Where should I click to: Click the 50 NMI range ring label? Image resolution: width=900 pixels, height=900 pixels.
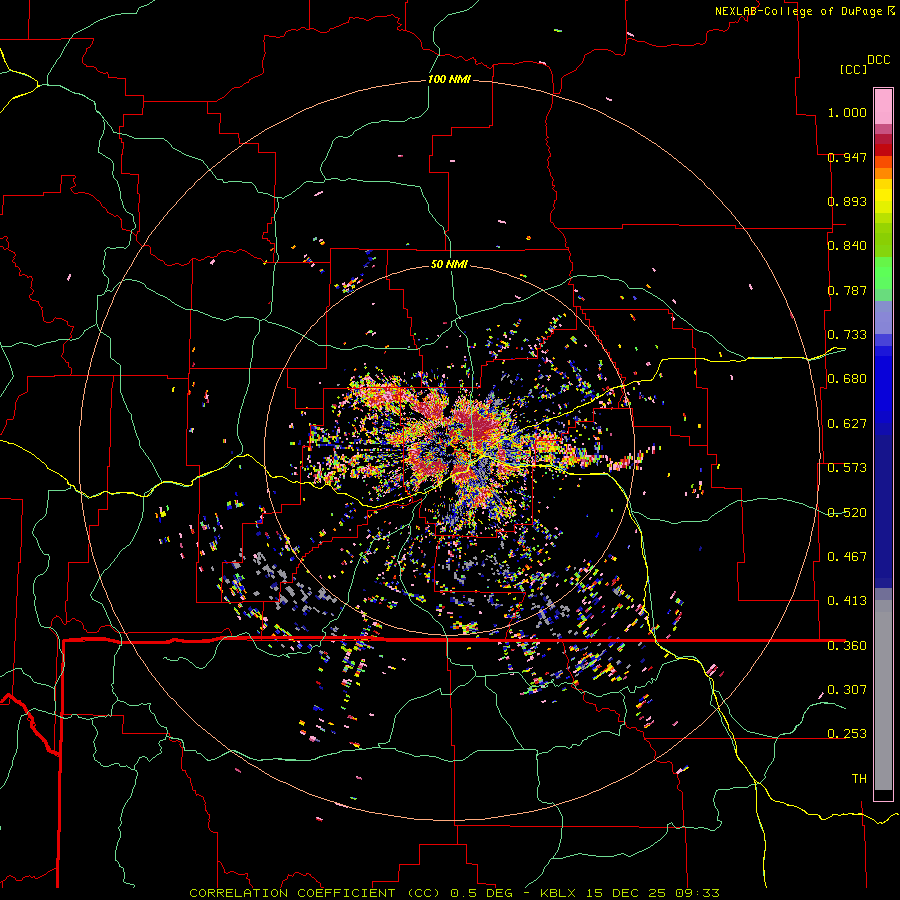[x=449, y=264]
